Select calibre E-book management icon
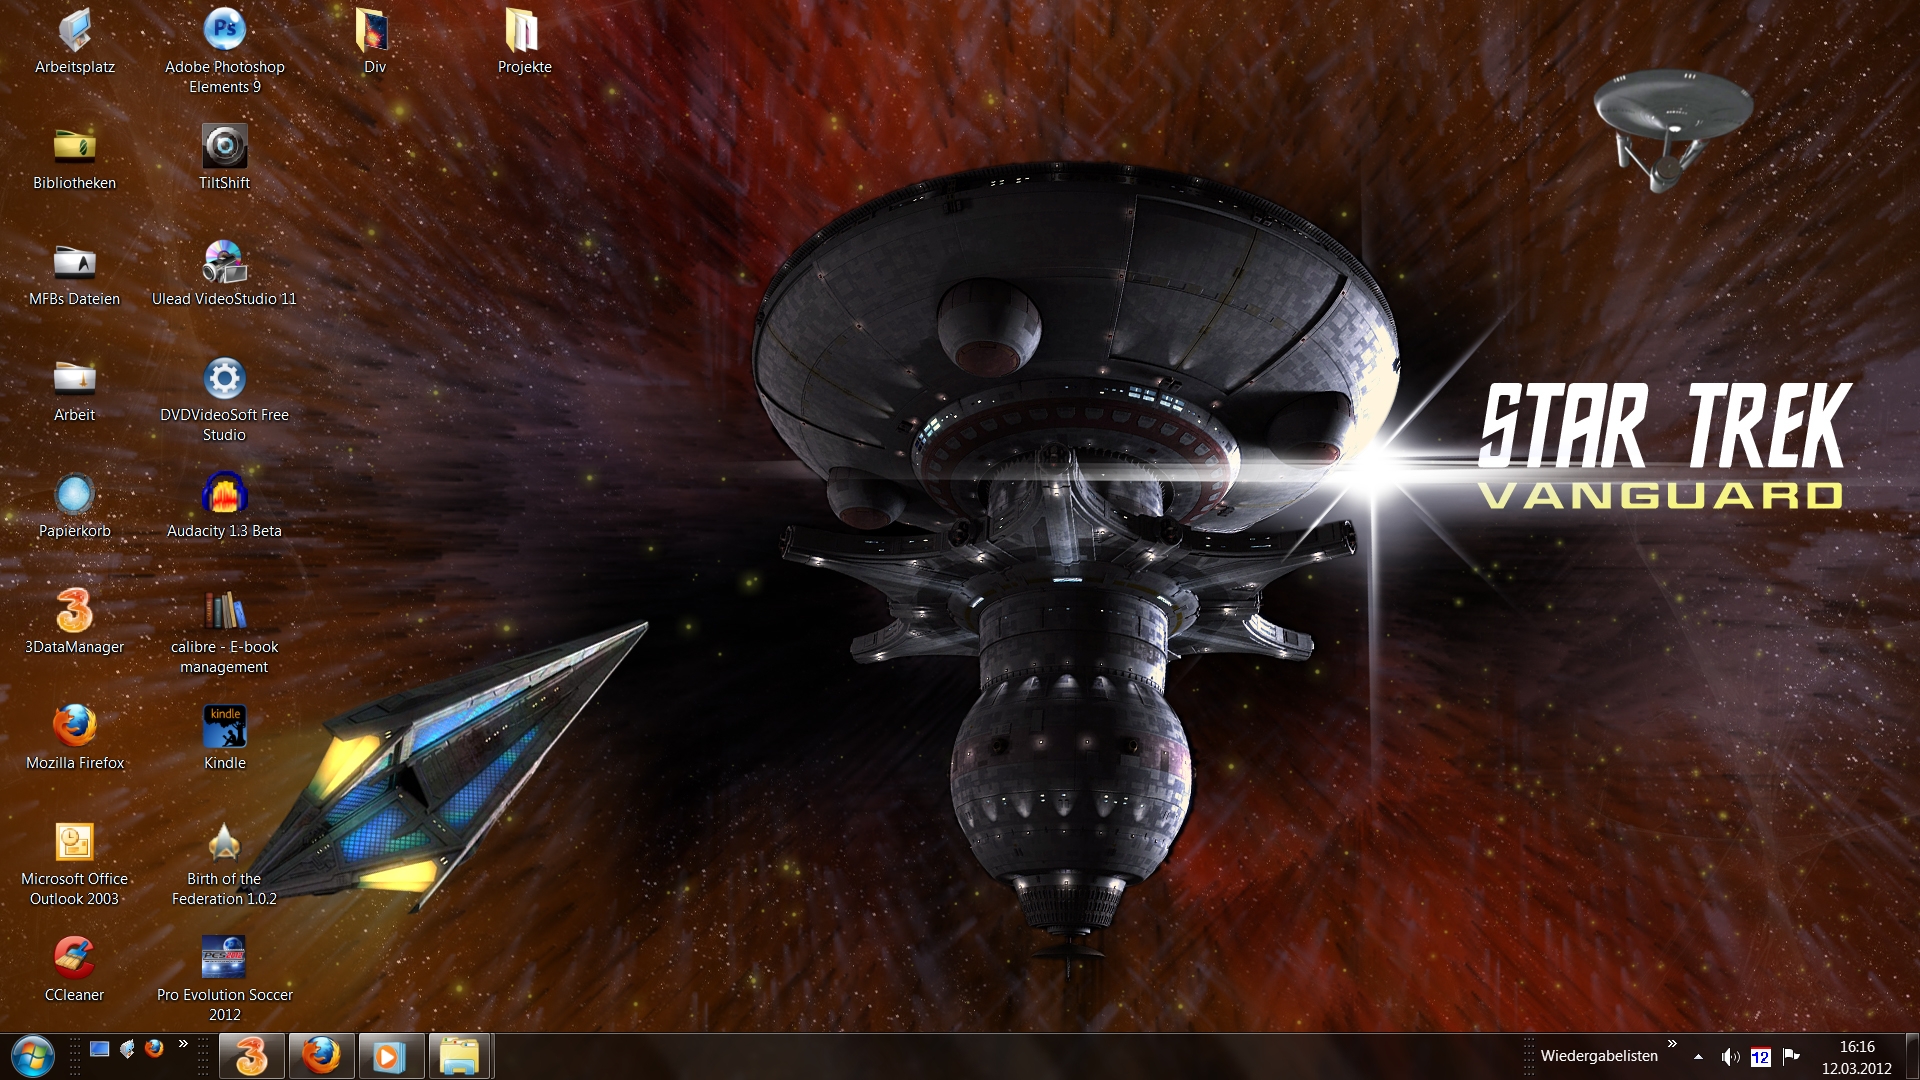This screenshot has width=1920, height=1080. coord(224,611)
